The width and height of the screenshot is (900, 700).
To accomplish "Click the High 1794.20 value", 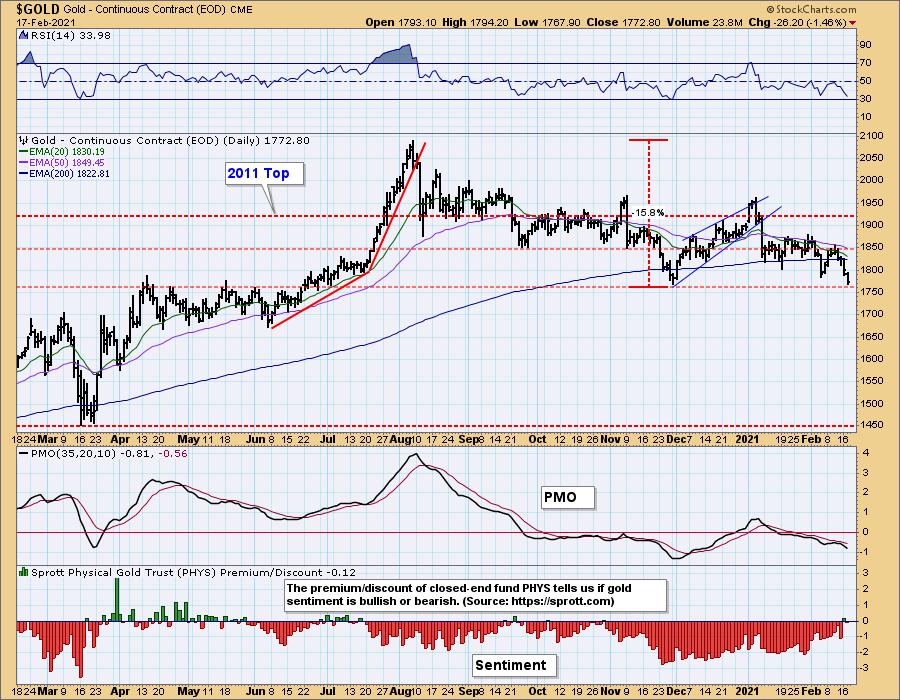I will coord(476,22).
